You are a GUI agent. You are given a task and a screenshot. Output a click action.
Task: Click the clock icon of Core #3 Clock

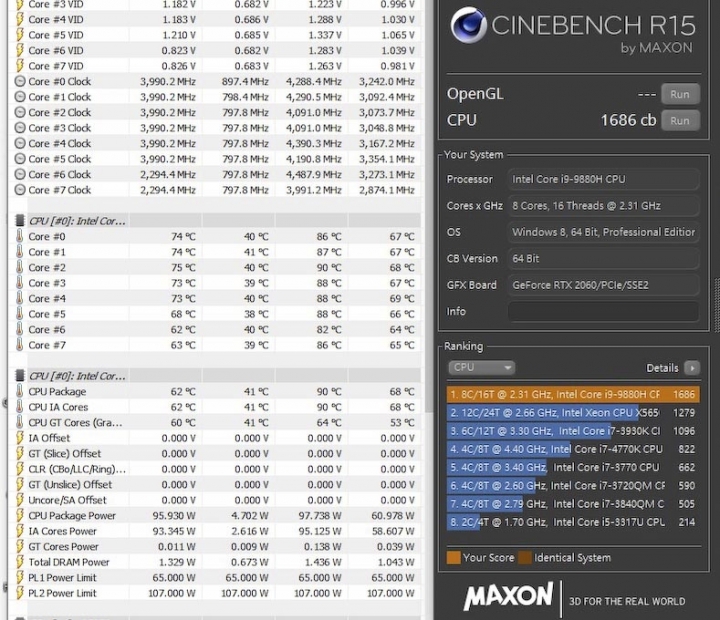20,128
